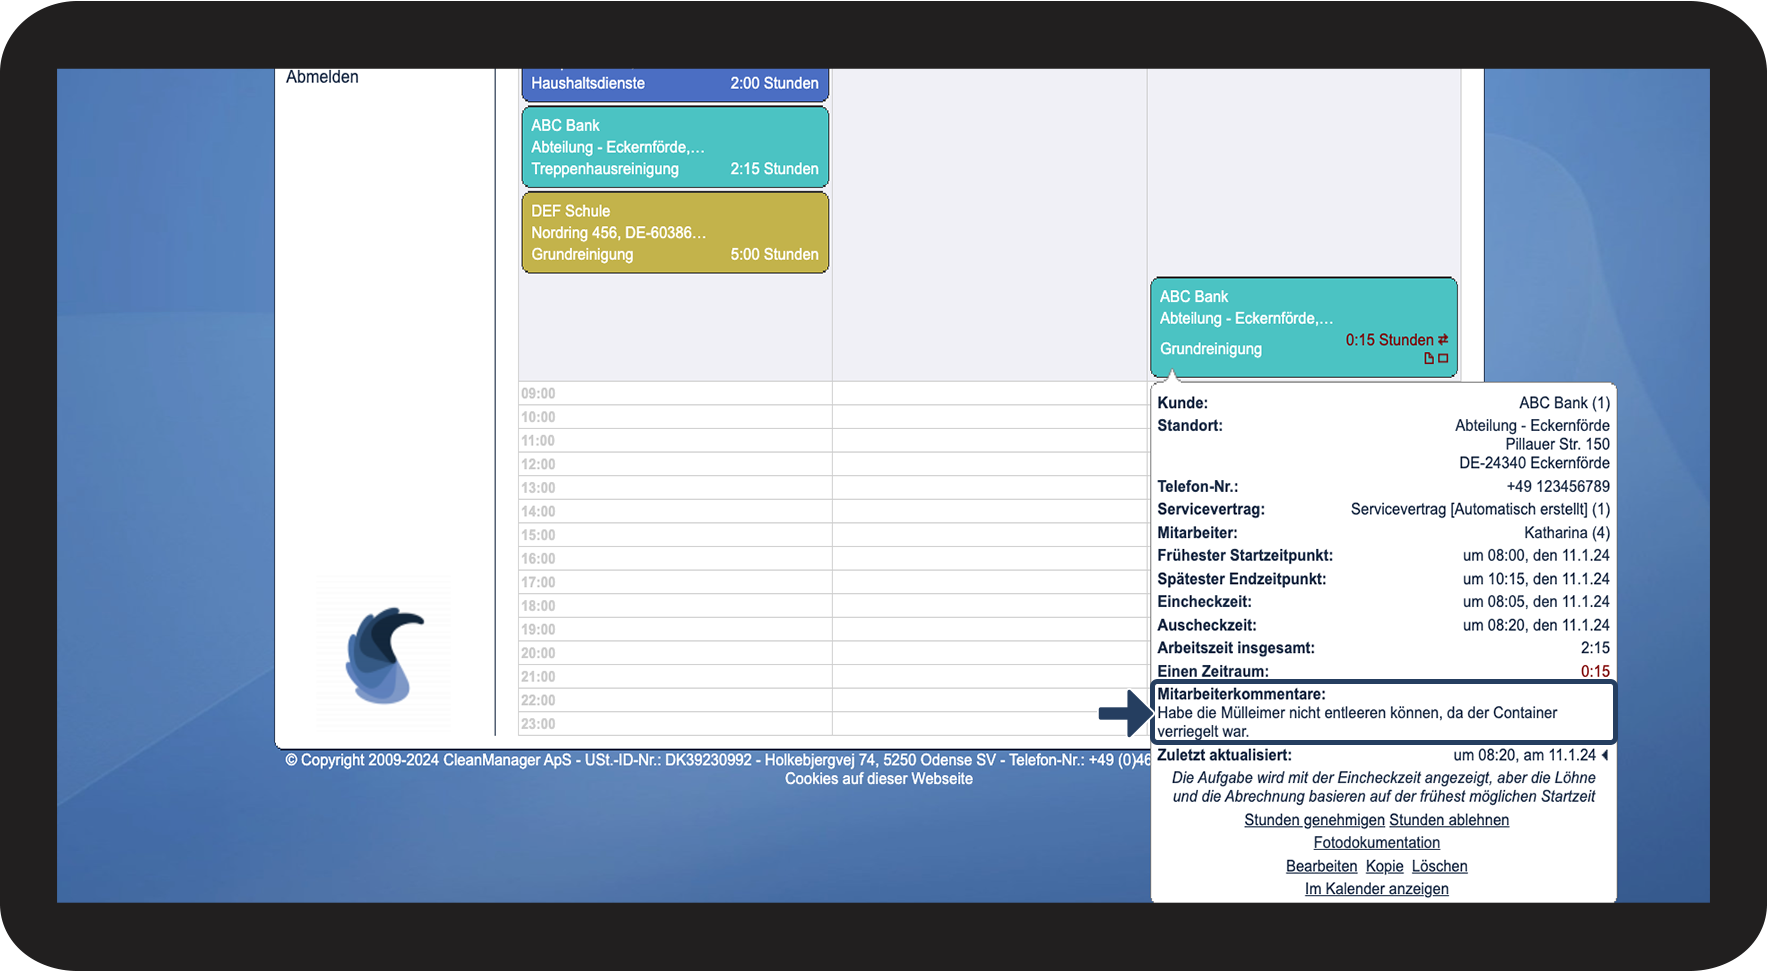Viewport: 1767px width, 971px height.
Task: Select the Haushaltsdienste 2:00 Stunden task card
Action: (675, 84)
